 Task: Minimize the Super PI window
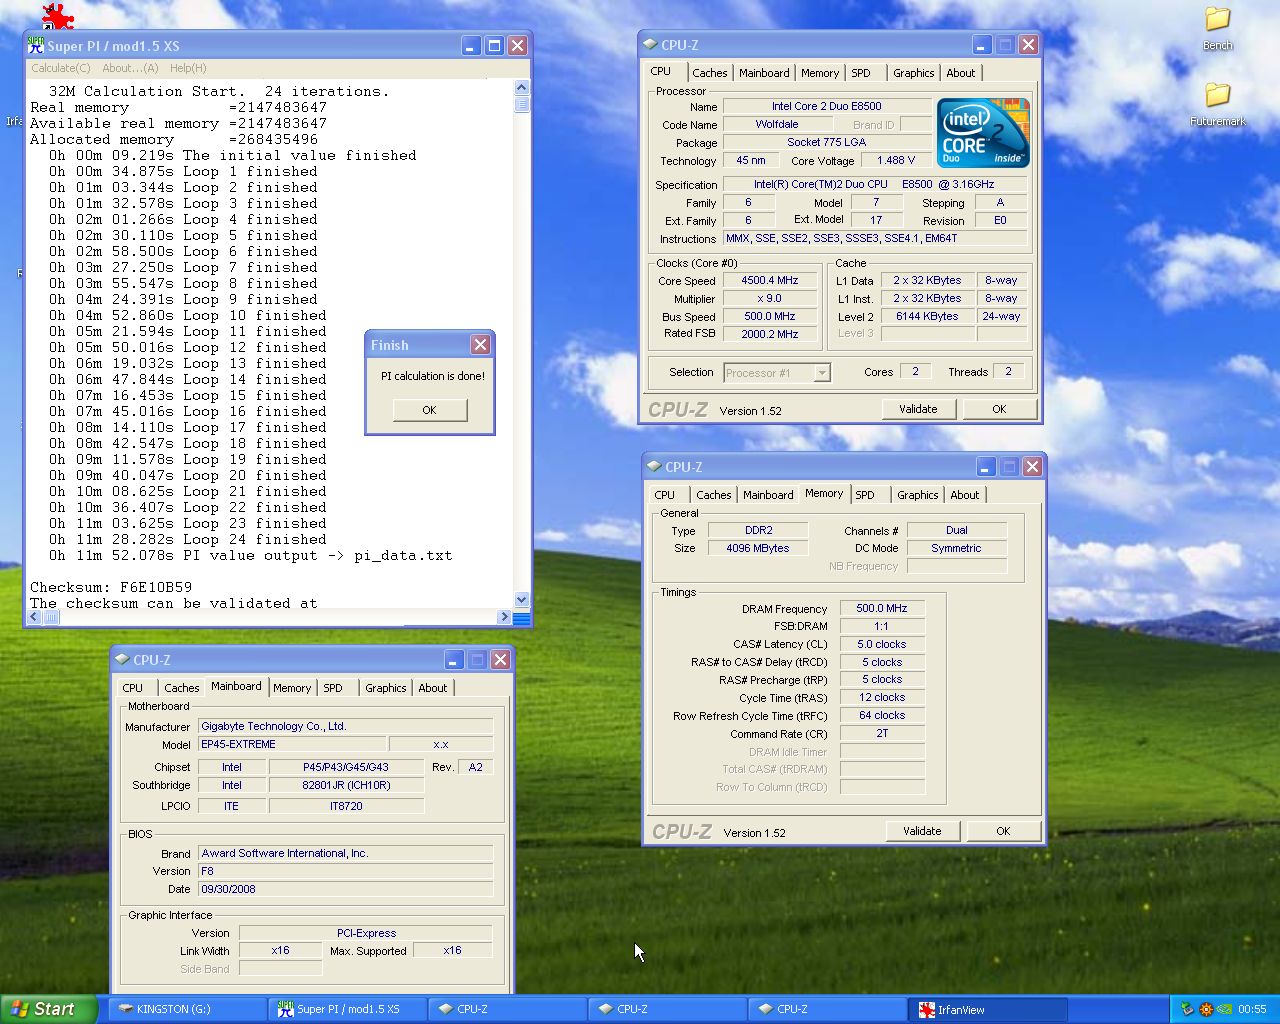(471, 45)
